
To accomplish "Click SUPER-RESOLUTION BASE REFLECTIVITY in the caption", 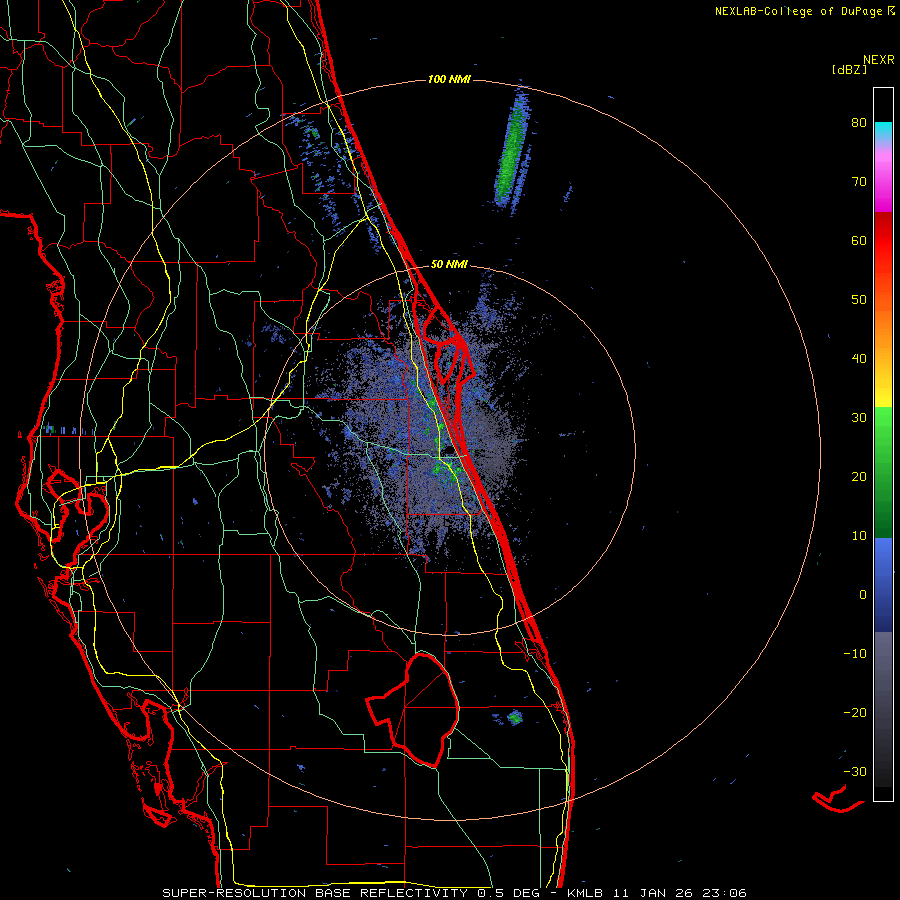I will tap(315, 893).
